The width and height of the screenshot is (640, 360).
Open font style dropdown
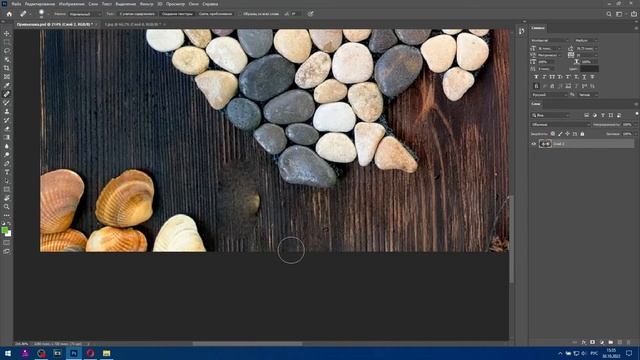[x=586, y=41]
